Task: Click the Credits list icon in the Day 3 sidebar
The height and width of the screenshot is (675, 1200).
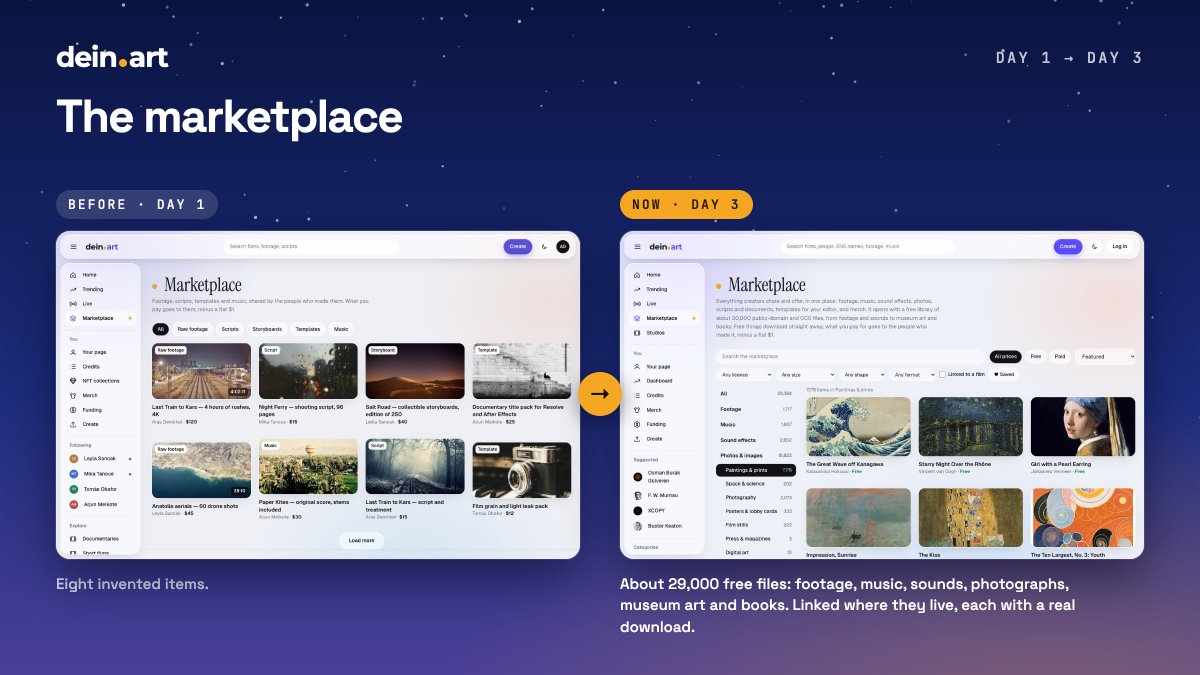Action: pos(637,395)
